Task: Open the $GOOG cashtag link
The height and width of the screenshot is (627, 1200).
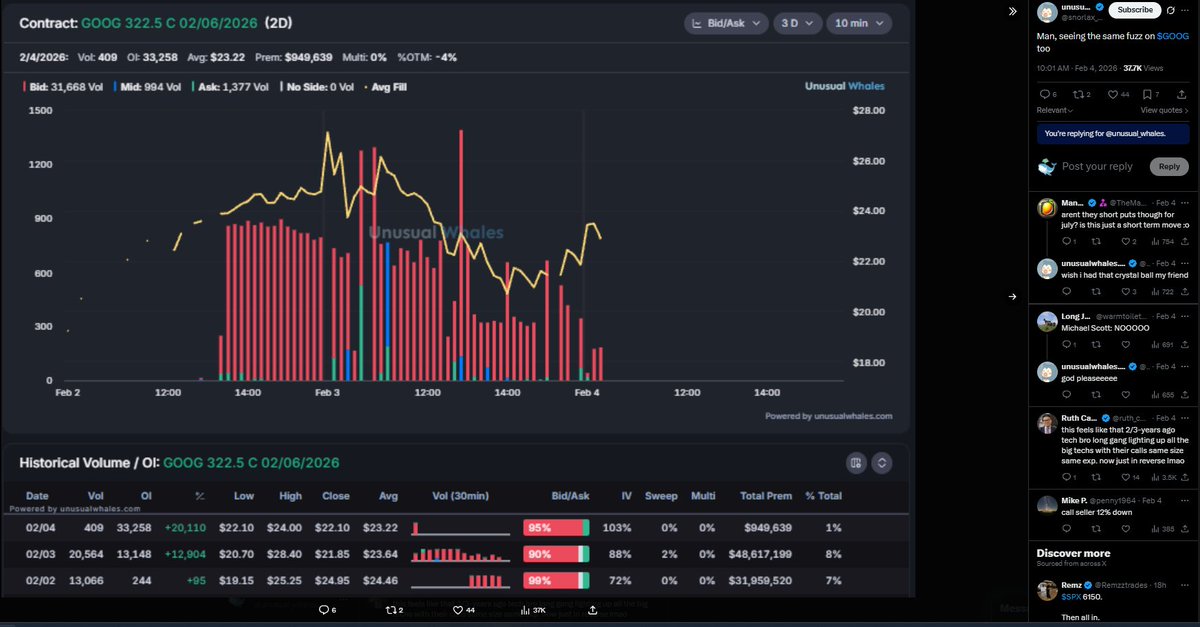Action: point(1172,36)
